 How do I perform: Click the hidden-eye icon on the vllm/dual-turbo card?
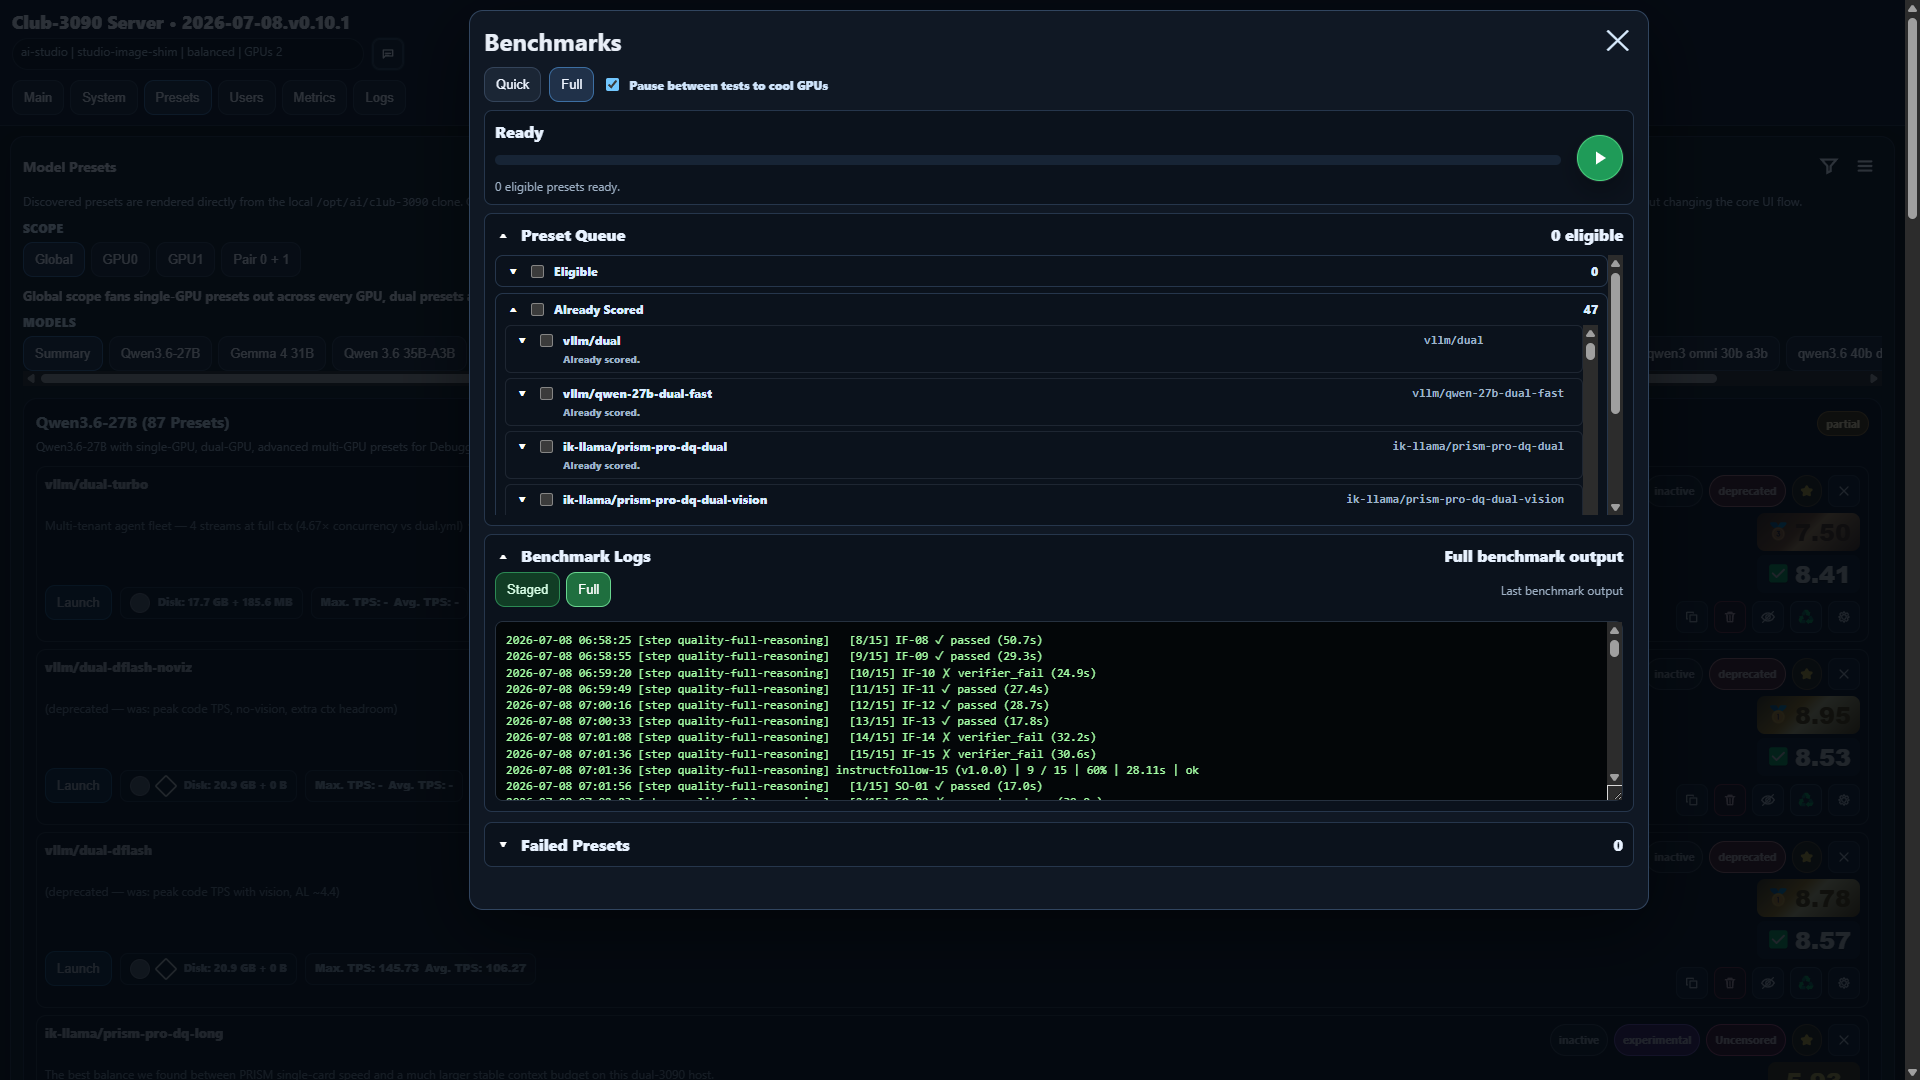click(1767, 617)
